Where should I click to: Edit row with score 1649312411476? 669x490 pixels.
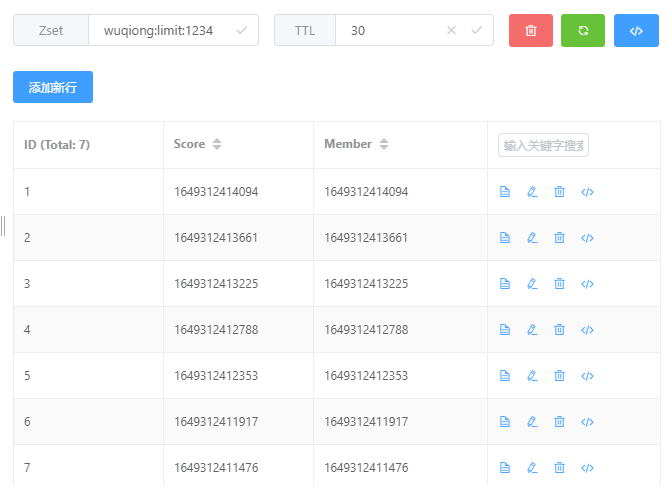[x=532, y=468]
